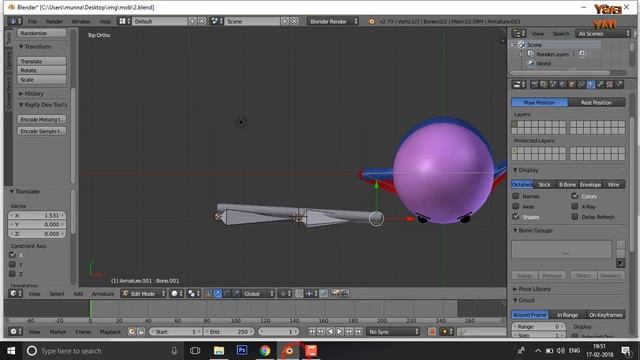Open the Scene properties tab icon
Screen dimensions: 640x360
553,84
